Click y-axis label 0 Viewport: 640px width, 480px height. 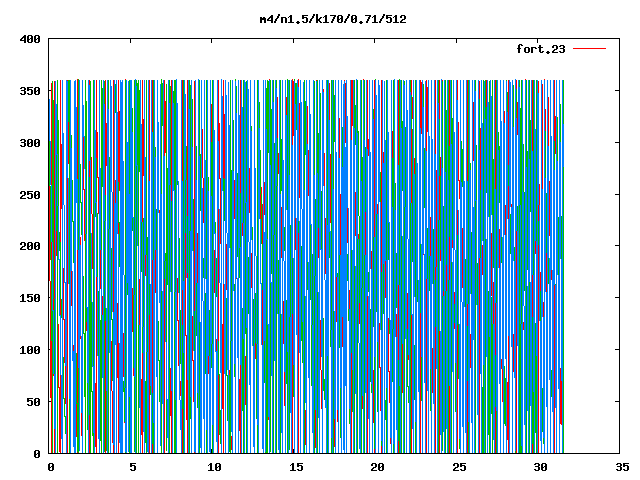pyautogui.click(x=37, y=453)
